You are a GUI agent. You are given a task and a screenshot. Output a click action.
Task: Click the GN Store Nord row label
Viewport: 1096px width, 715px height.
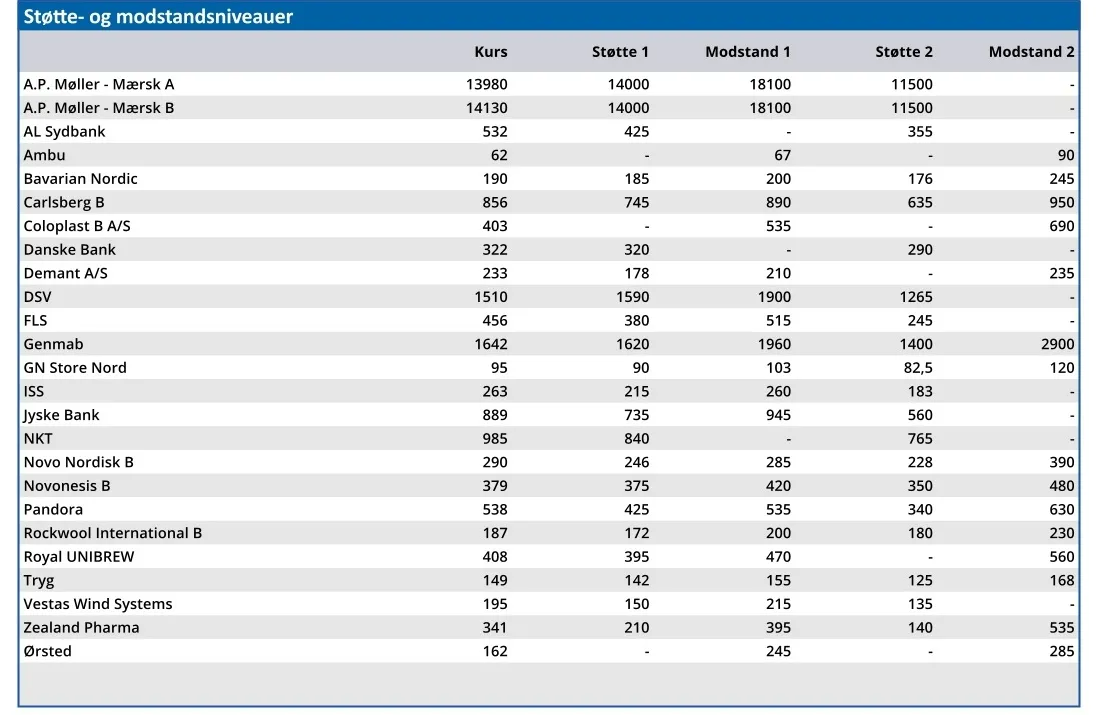click(75, 368)
